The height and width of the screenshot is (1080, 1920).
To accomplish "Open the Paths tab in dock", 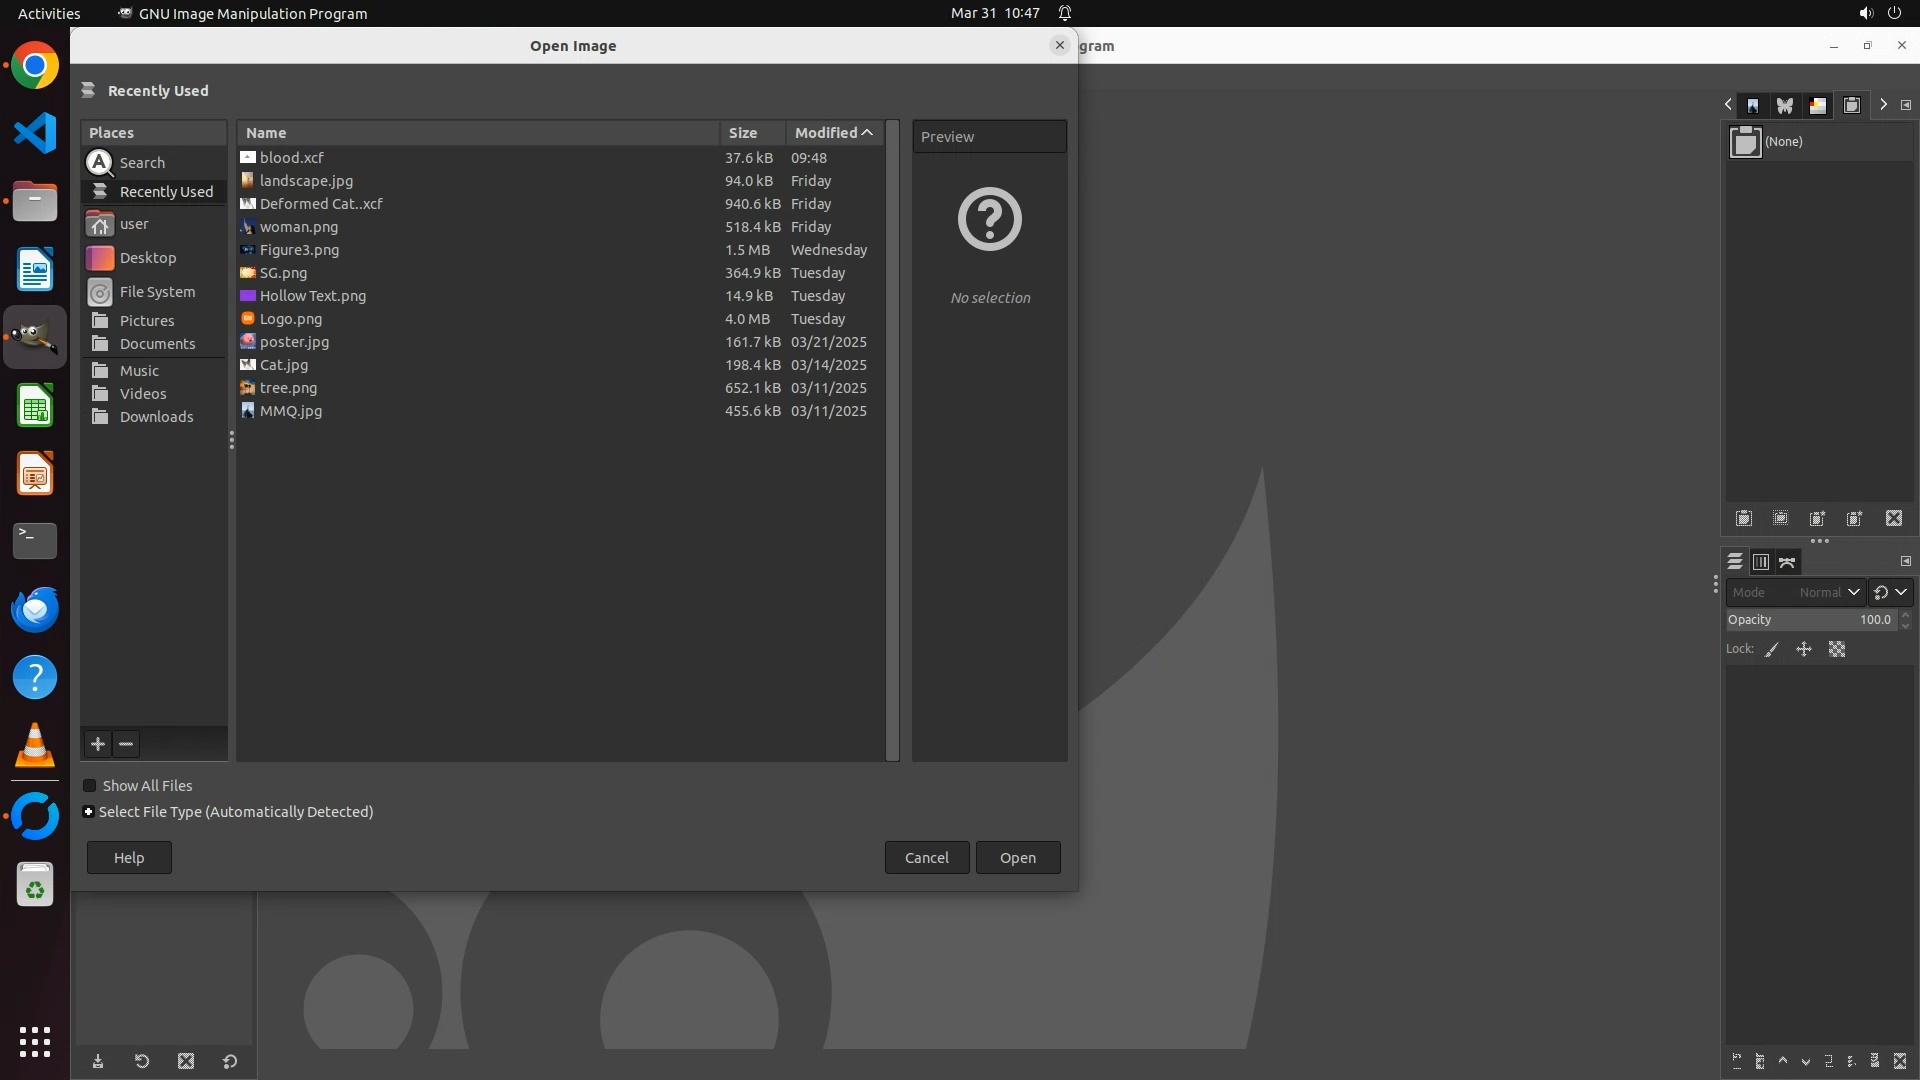I will coord(1787,562).
